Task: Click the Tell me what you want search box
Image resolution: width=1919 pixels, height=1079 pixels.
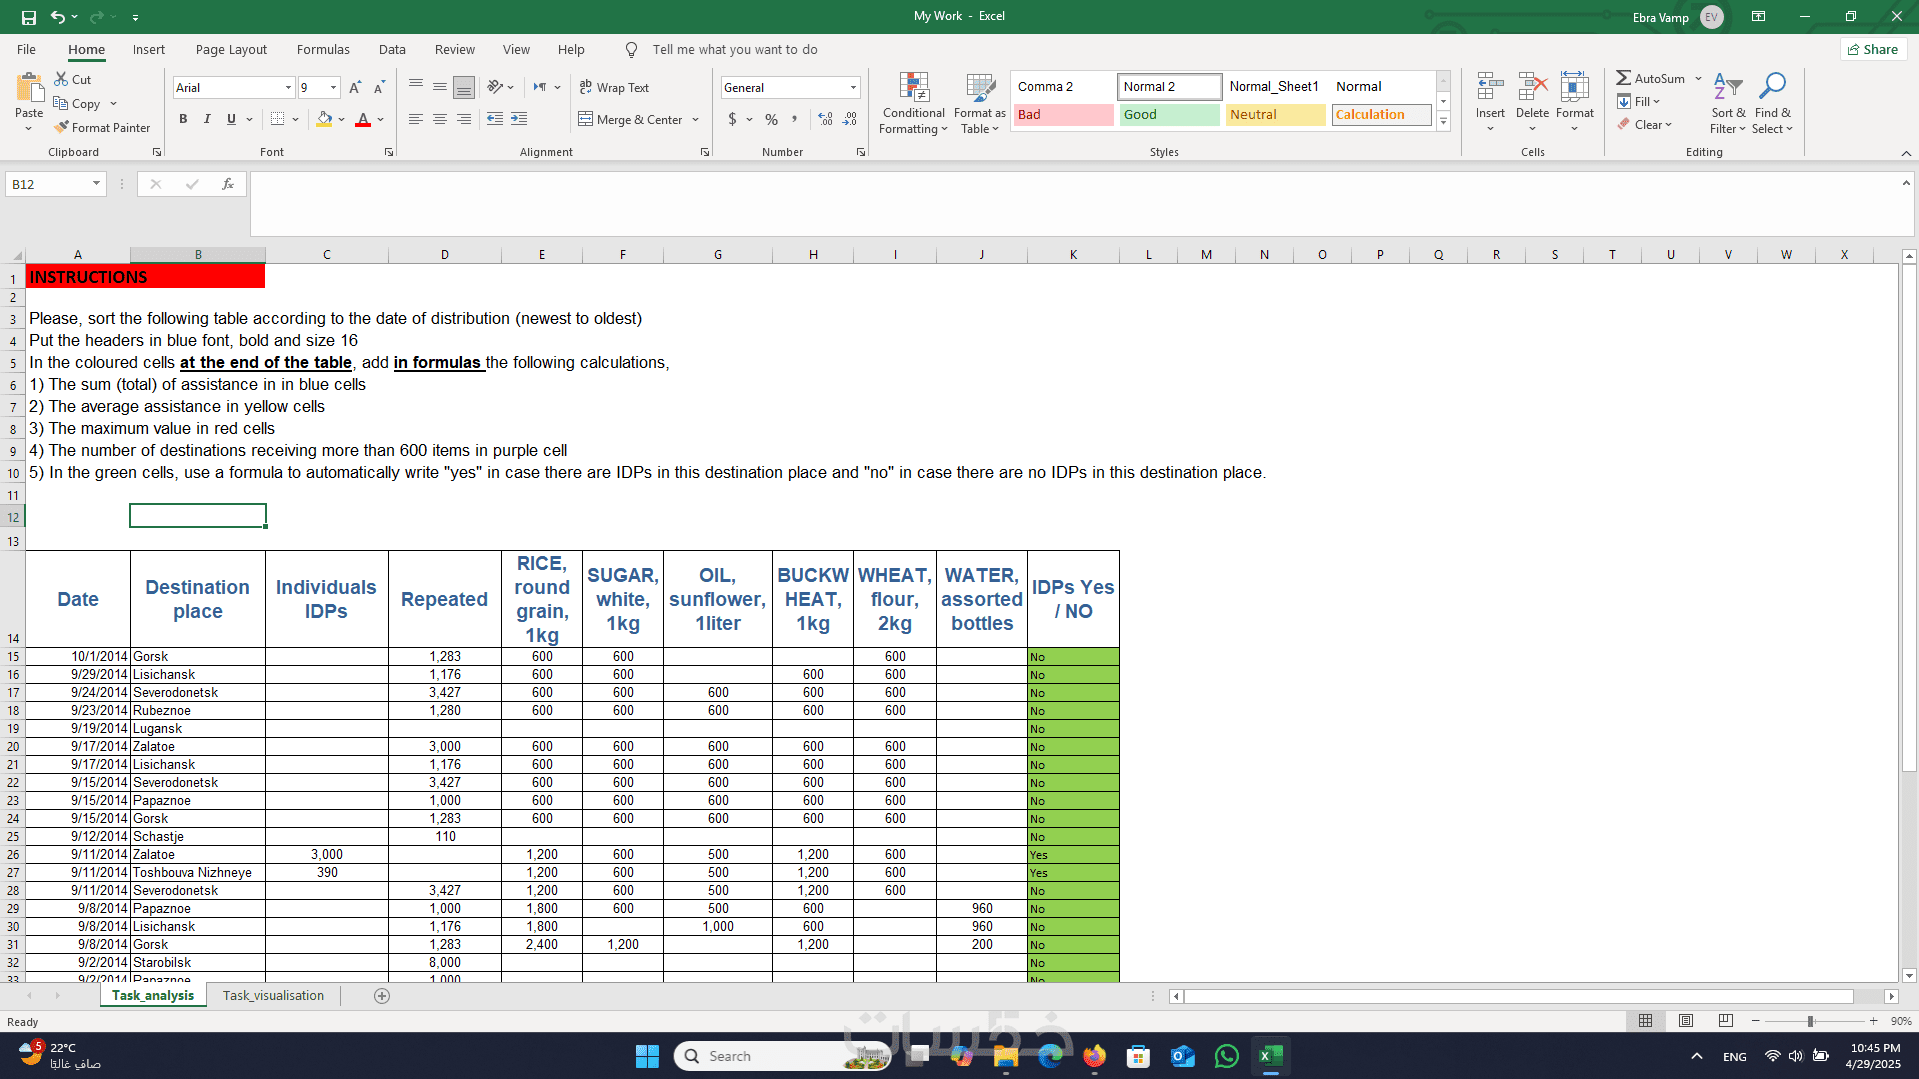Action: pyautogui.click(x=734, y=50)
